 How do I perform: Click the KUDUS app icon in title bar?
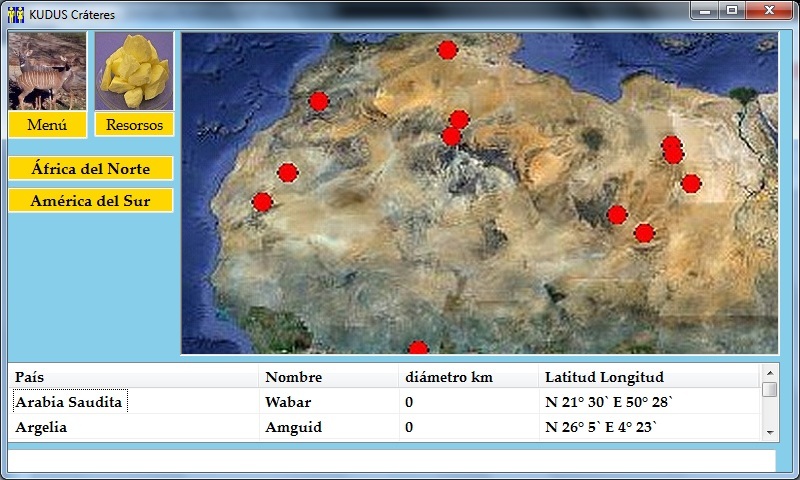(15, 15)
